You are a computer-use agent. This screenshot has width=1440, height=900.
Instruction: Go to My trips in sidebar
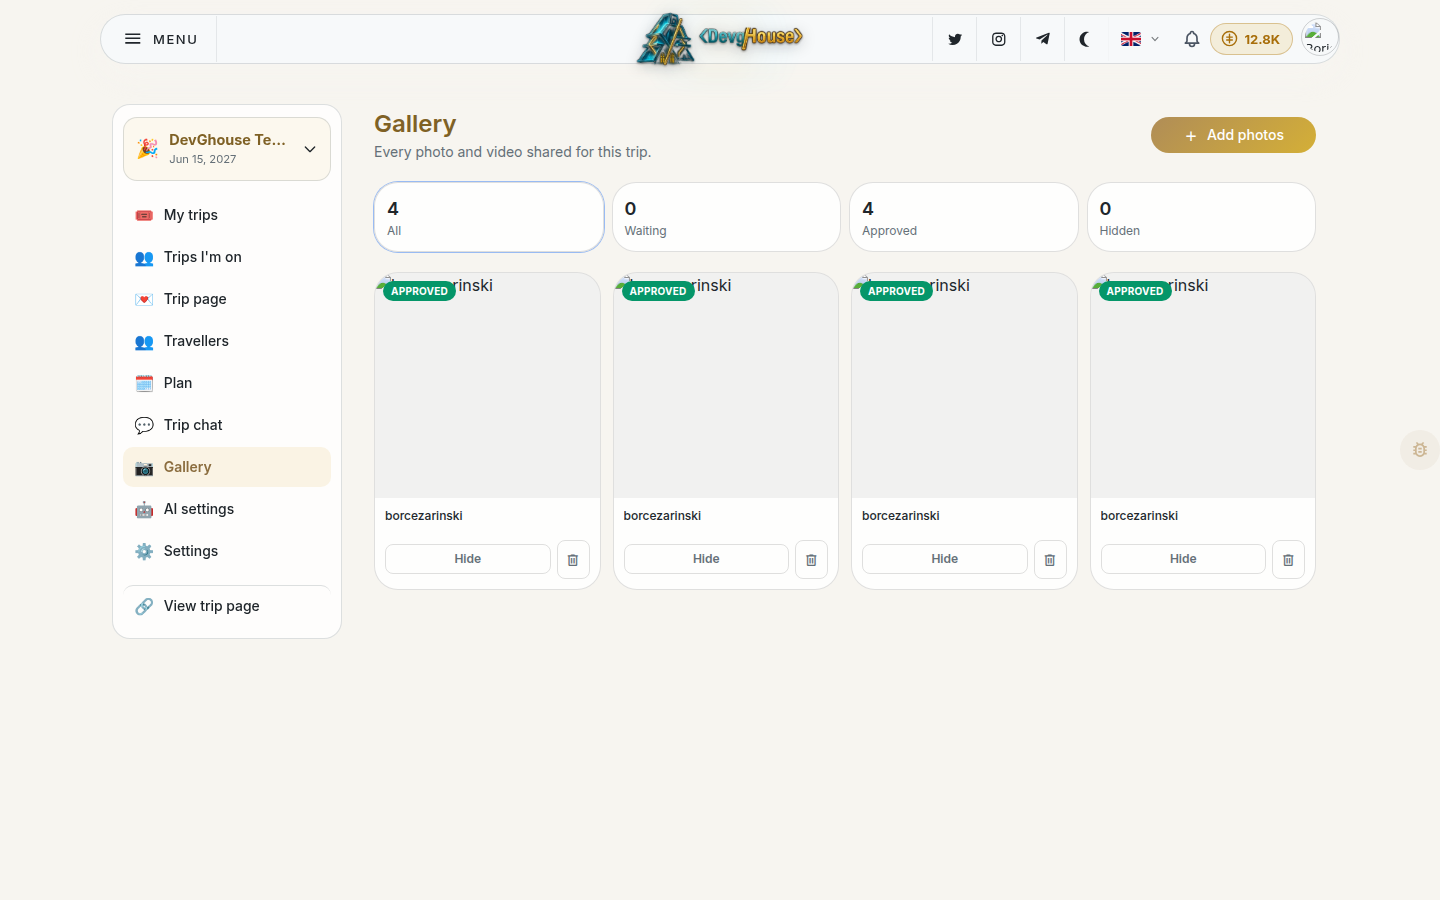[x=227, y=215]
